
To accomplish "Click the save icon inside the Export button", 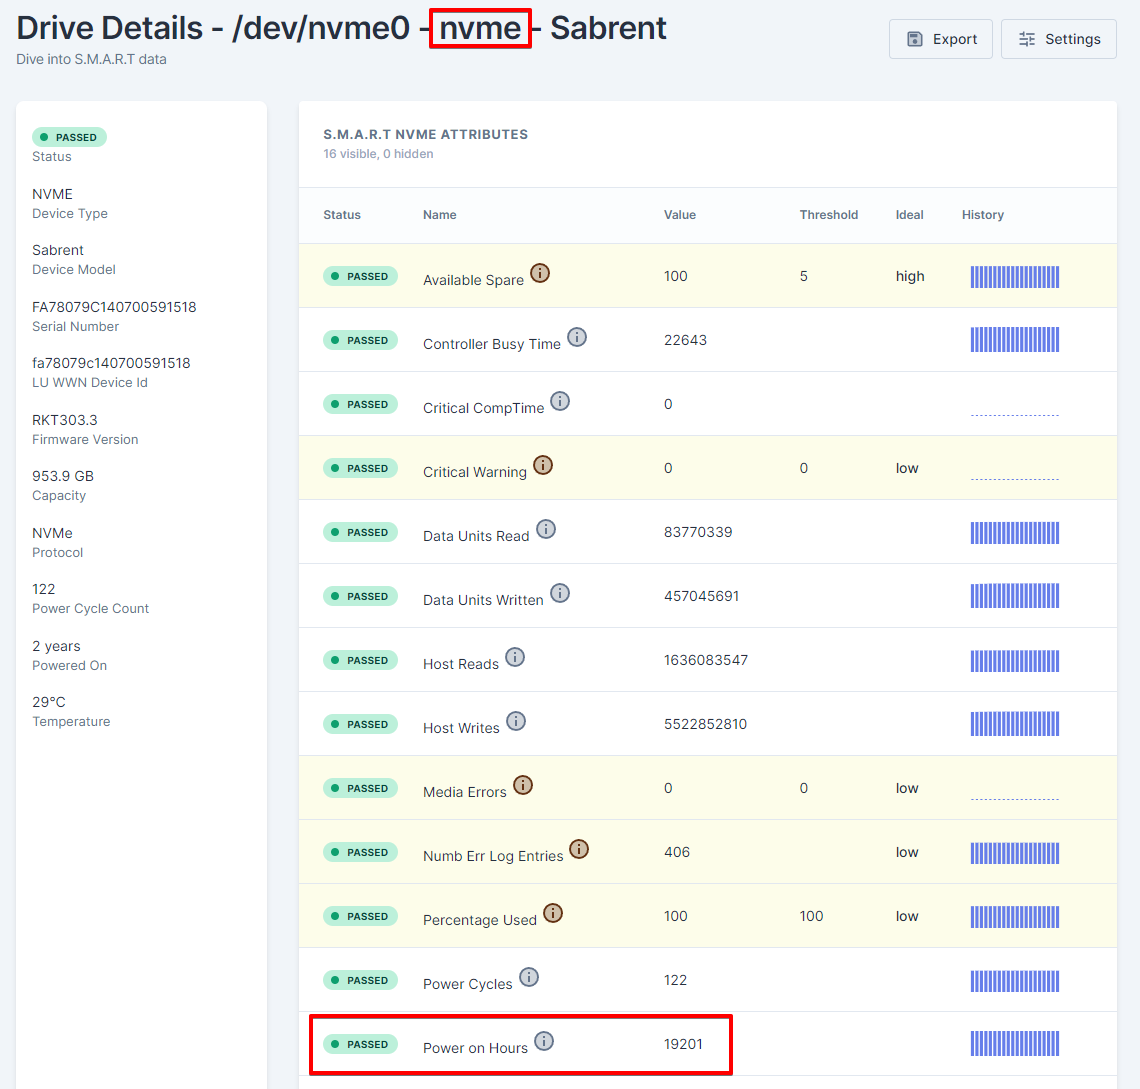I will (913, 39).
